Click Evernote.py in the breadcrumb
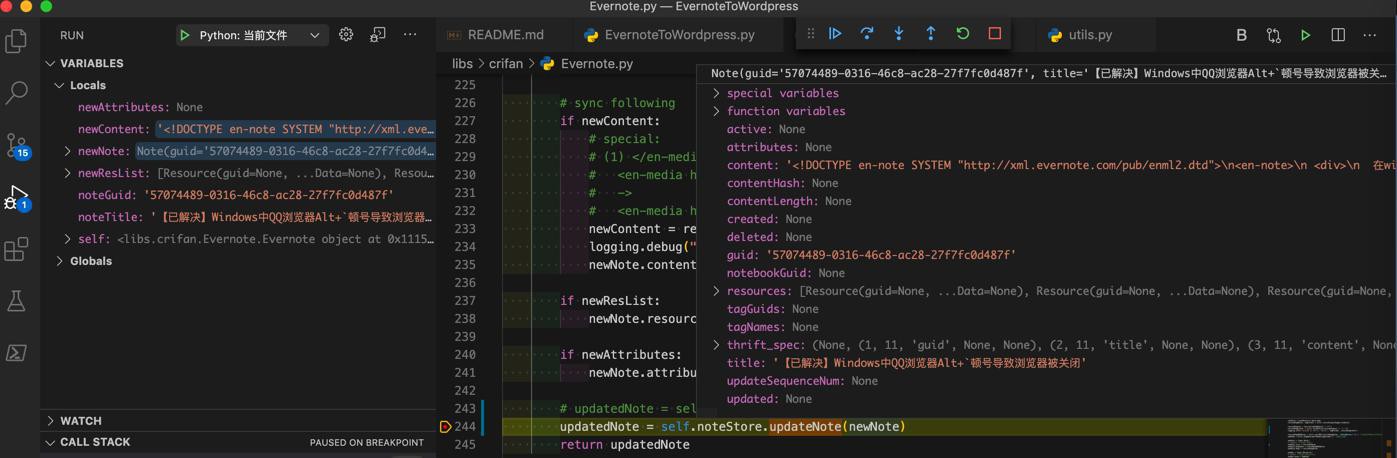The image size is (1397, 458). pos(597,63)
